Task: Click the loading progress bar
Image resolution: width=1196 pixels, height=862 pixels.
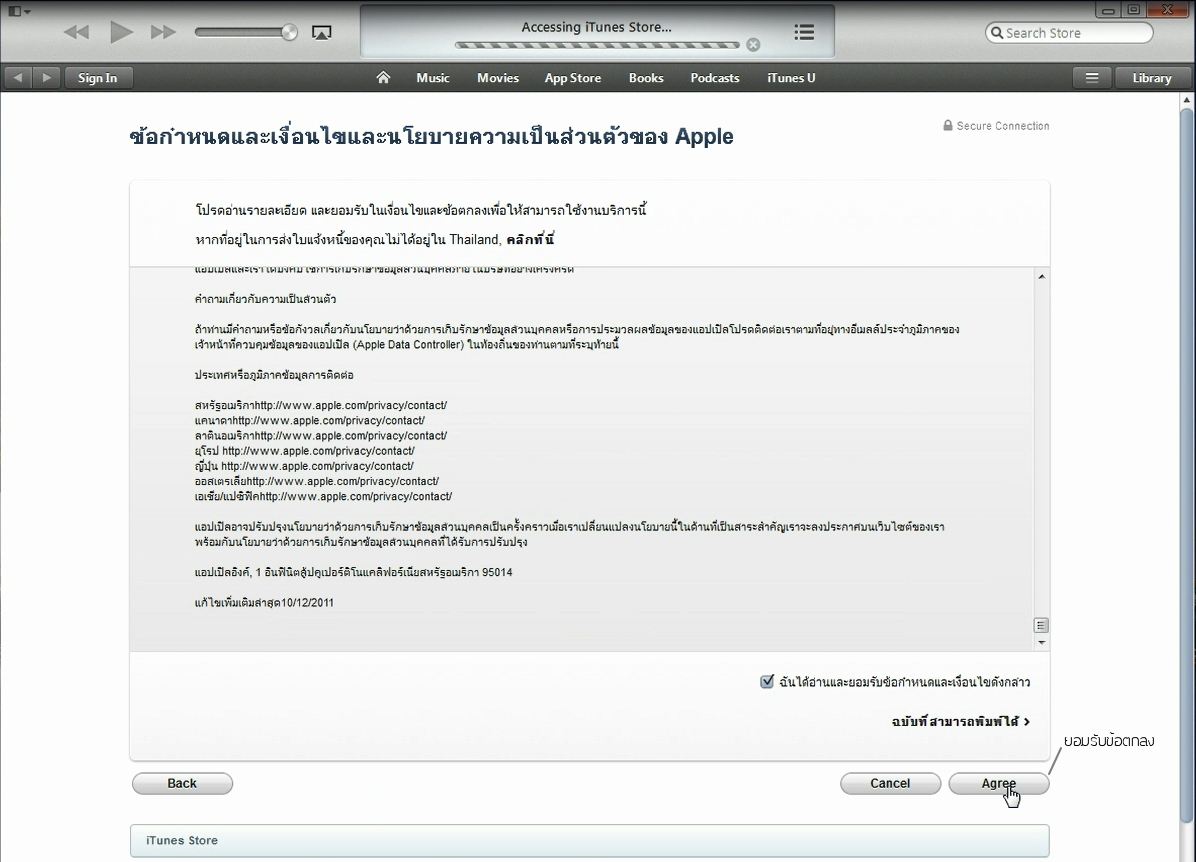Action: click(597, 45)
